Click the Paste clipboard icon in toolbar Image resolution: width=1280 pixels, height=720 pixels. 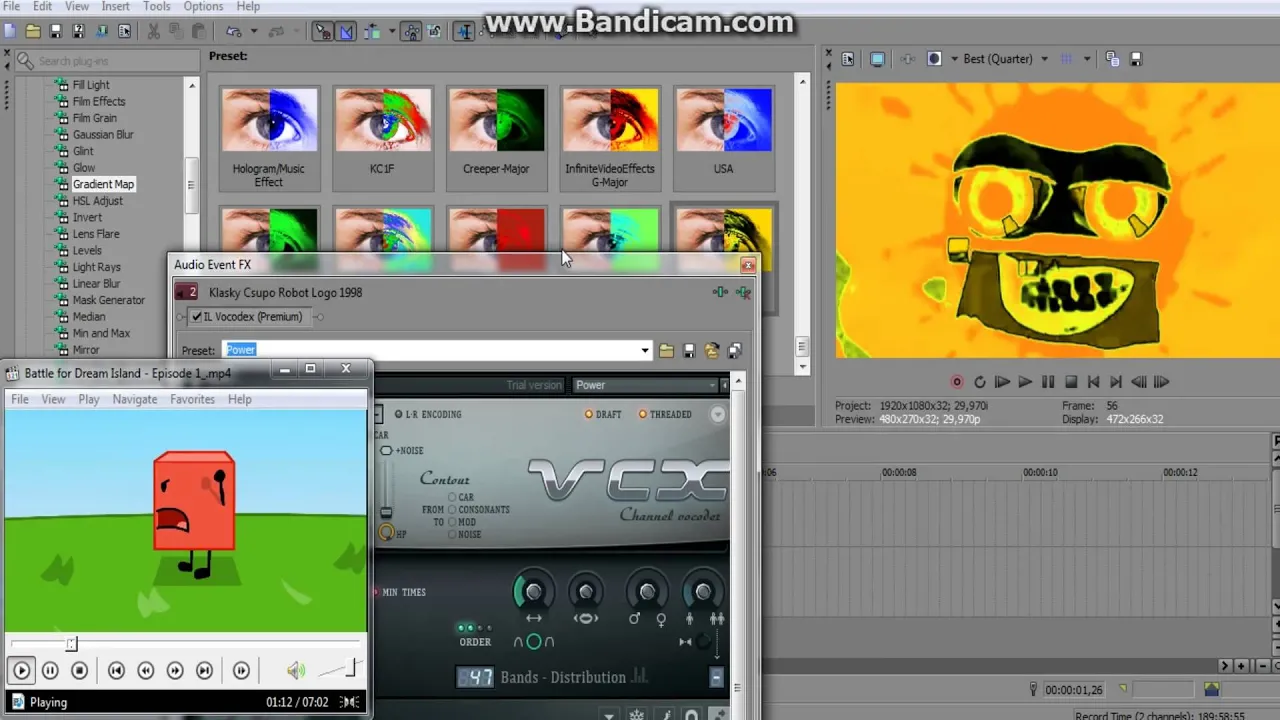(198, 31)
